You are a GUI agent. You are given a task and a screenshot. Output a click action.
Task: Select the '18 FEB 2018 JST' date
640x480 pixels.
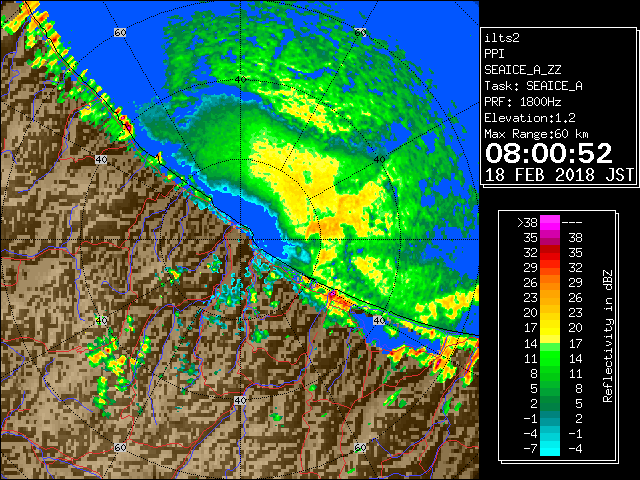pos(559,175)
